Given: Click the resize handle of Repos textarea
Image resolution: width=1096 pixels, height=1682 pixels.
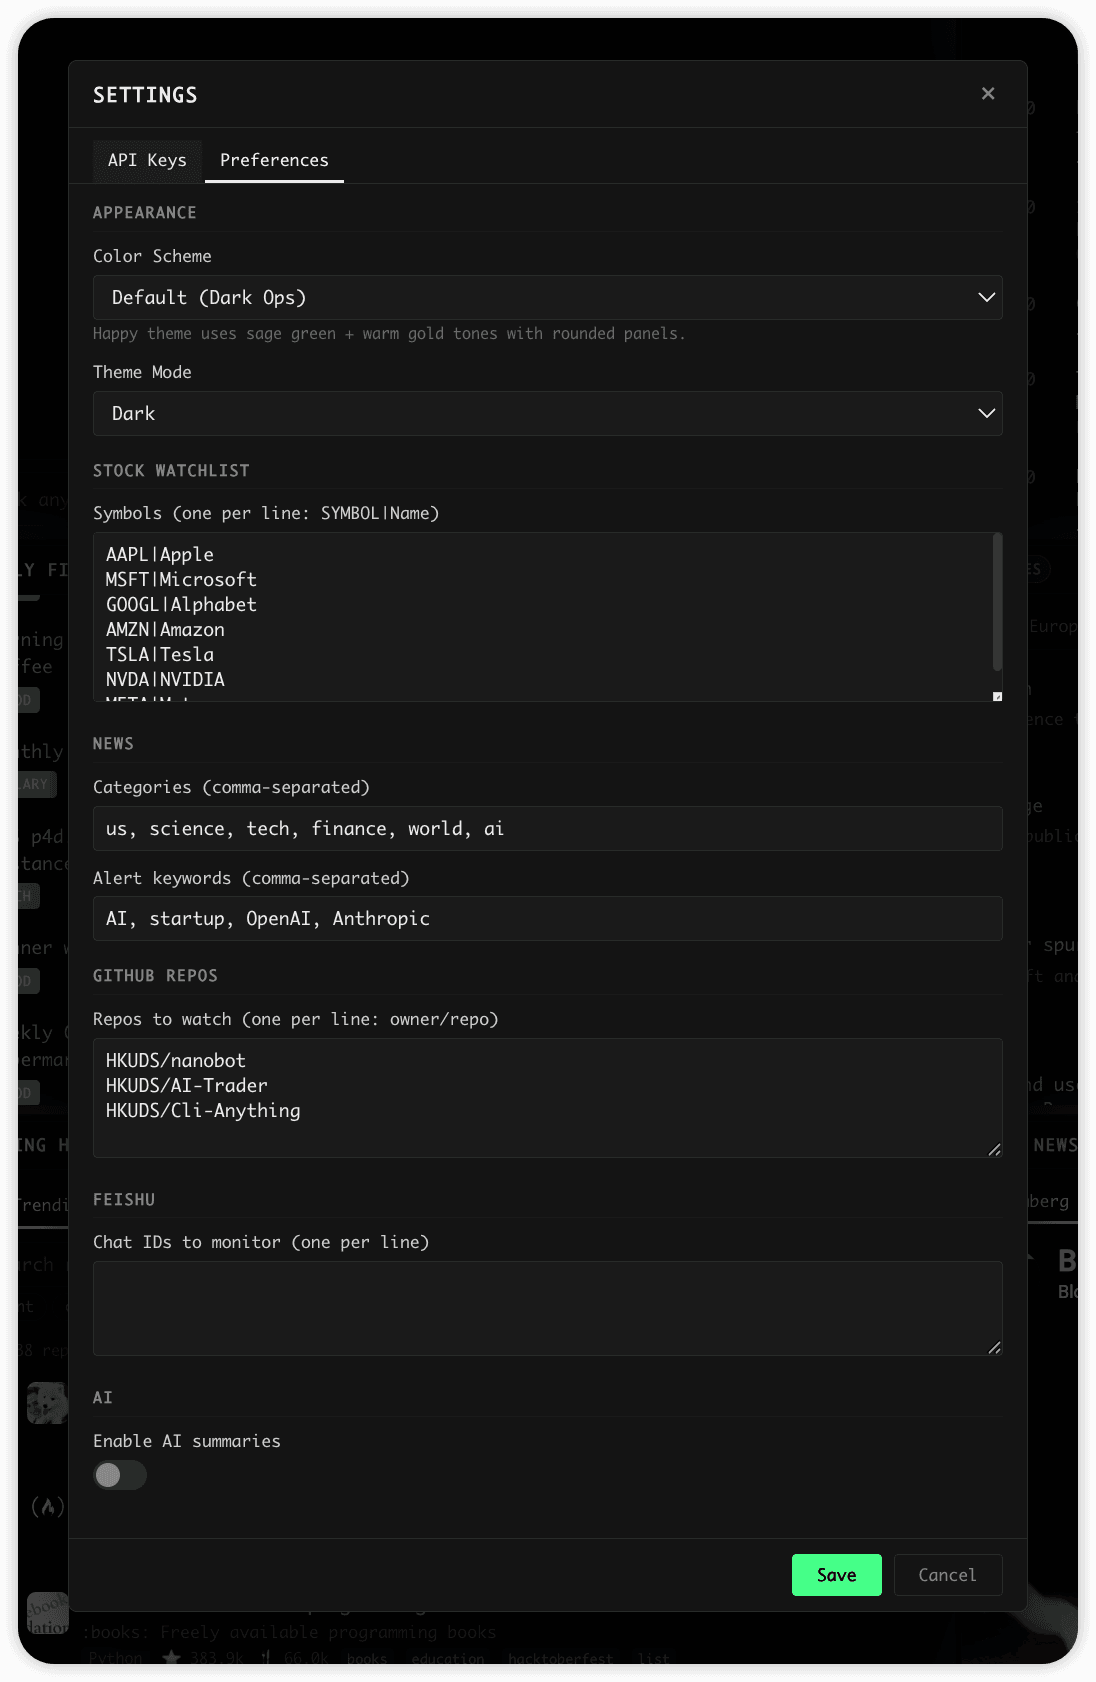Looking at the screenshot, I should [x=994, y=1150].
